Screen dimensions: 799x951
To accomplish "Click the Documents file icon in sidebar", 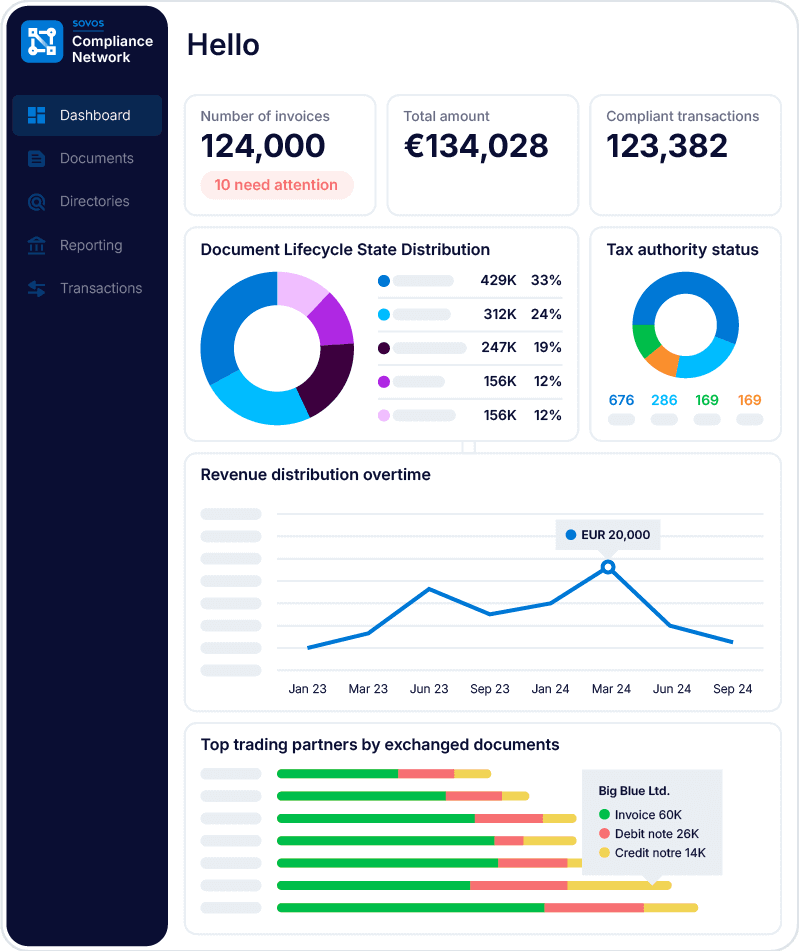I will (x=37, y=159).
